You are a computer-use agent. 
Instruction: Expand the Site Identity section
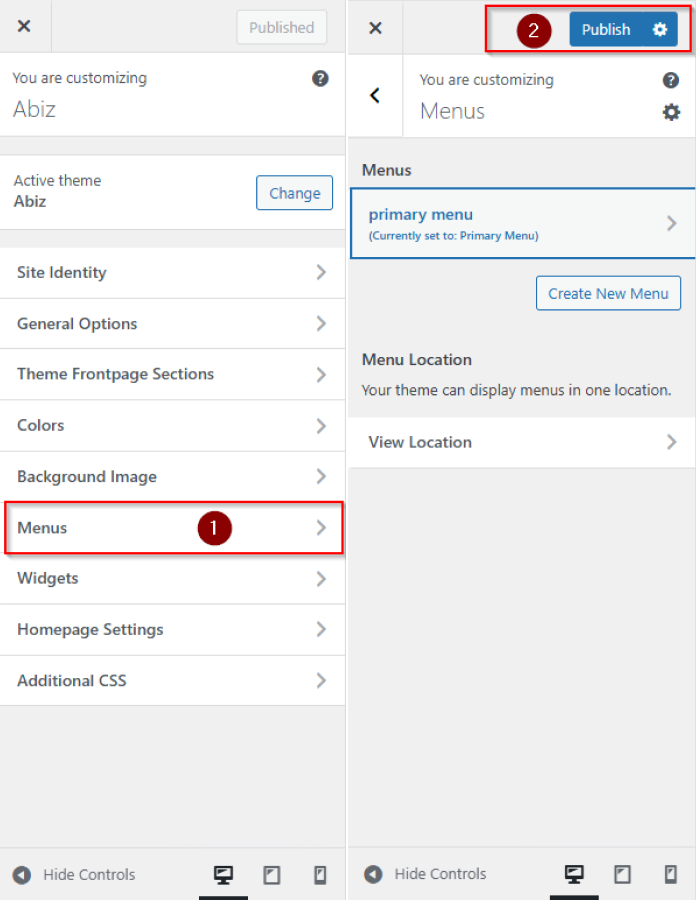(x=172, y=273)
